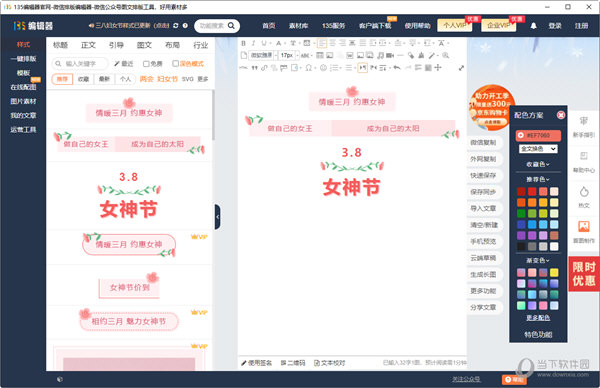Click the refresh icon beside the announcement
This screenshot has width=600, height=388.
176,26
